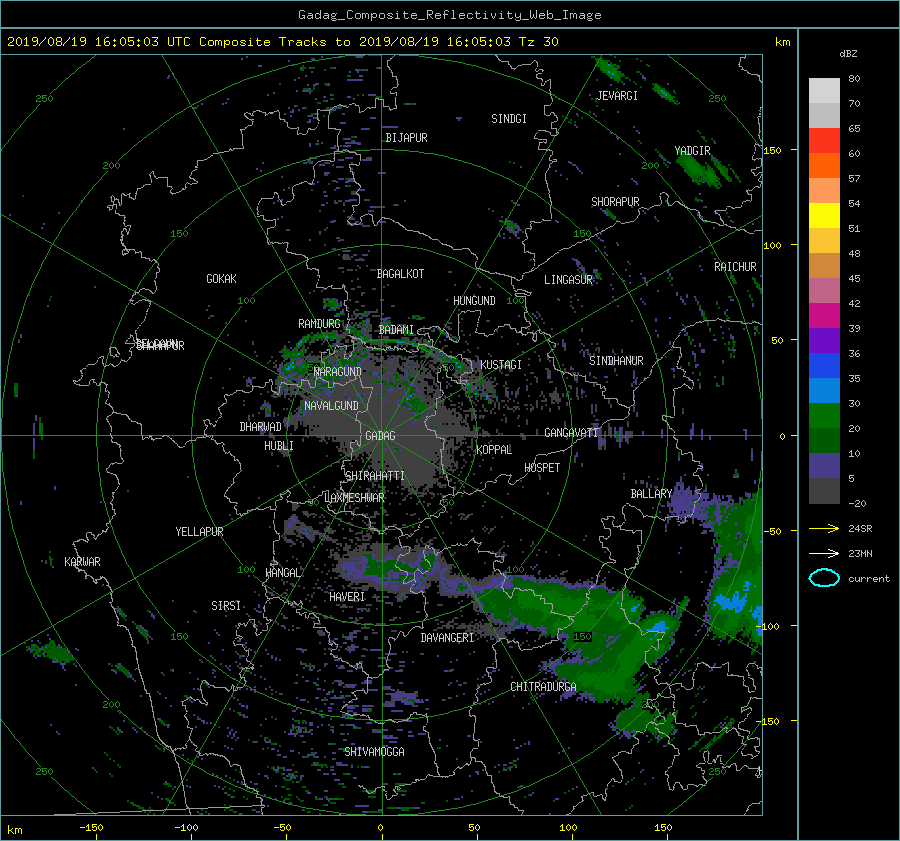The width and height of the screenshot is (900, 841).
Task: Click the Gadag Composite Reflectivity title
Action: pyautogui.click(x=449, y=15)
